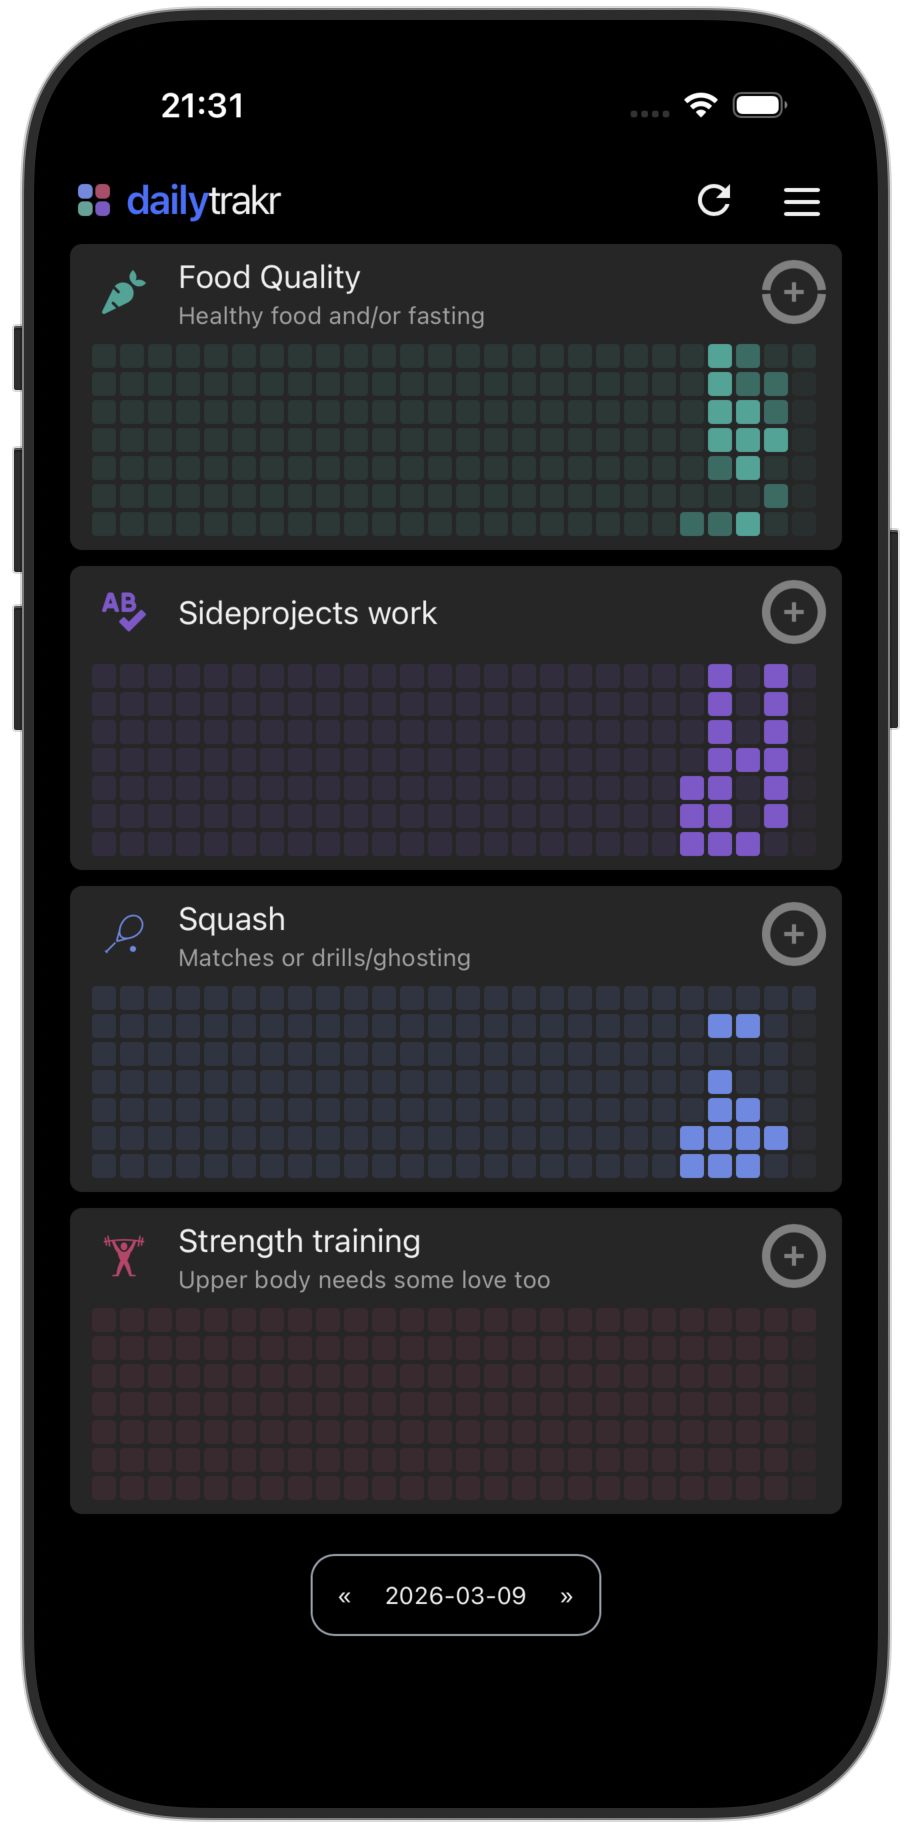Click the Squash racket icon
This screenshot has width=912, height=1824.
[124, 935]
